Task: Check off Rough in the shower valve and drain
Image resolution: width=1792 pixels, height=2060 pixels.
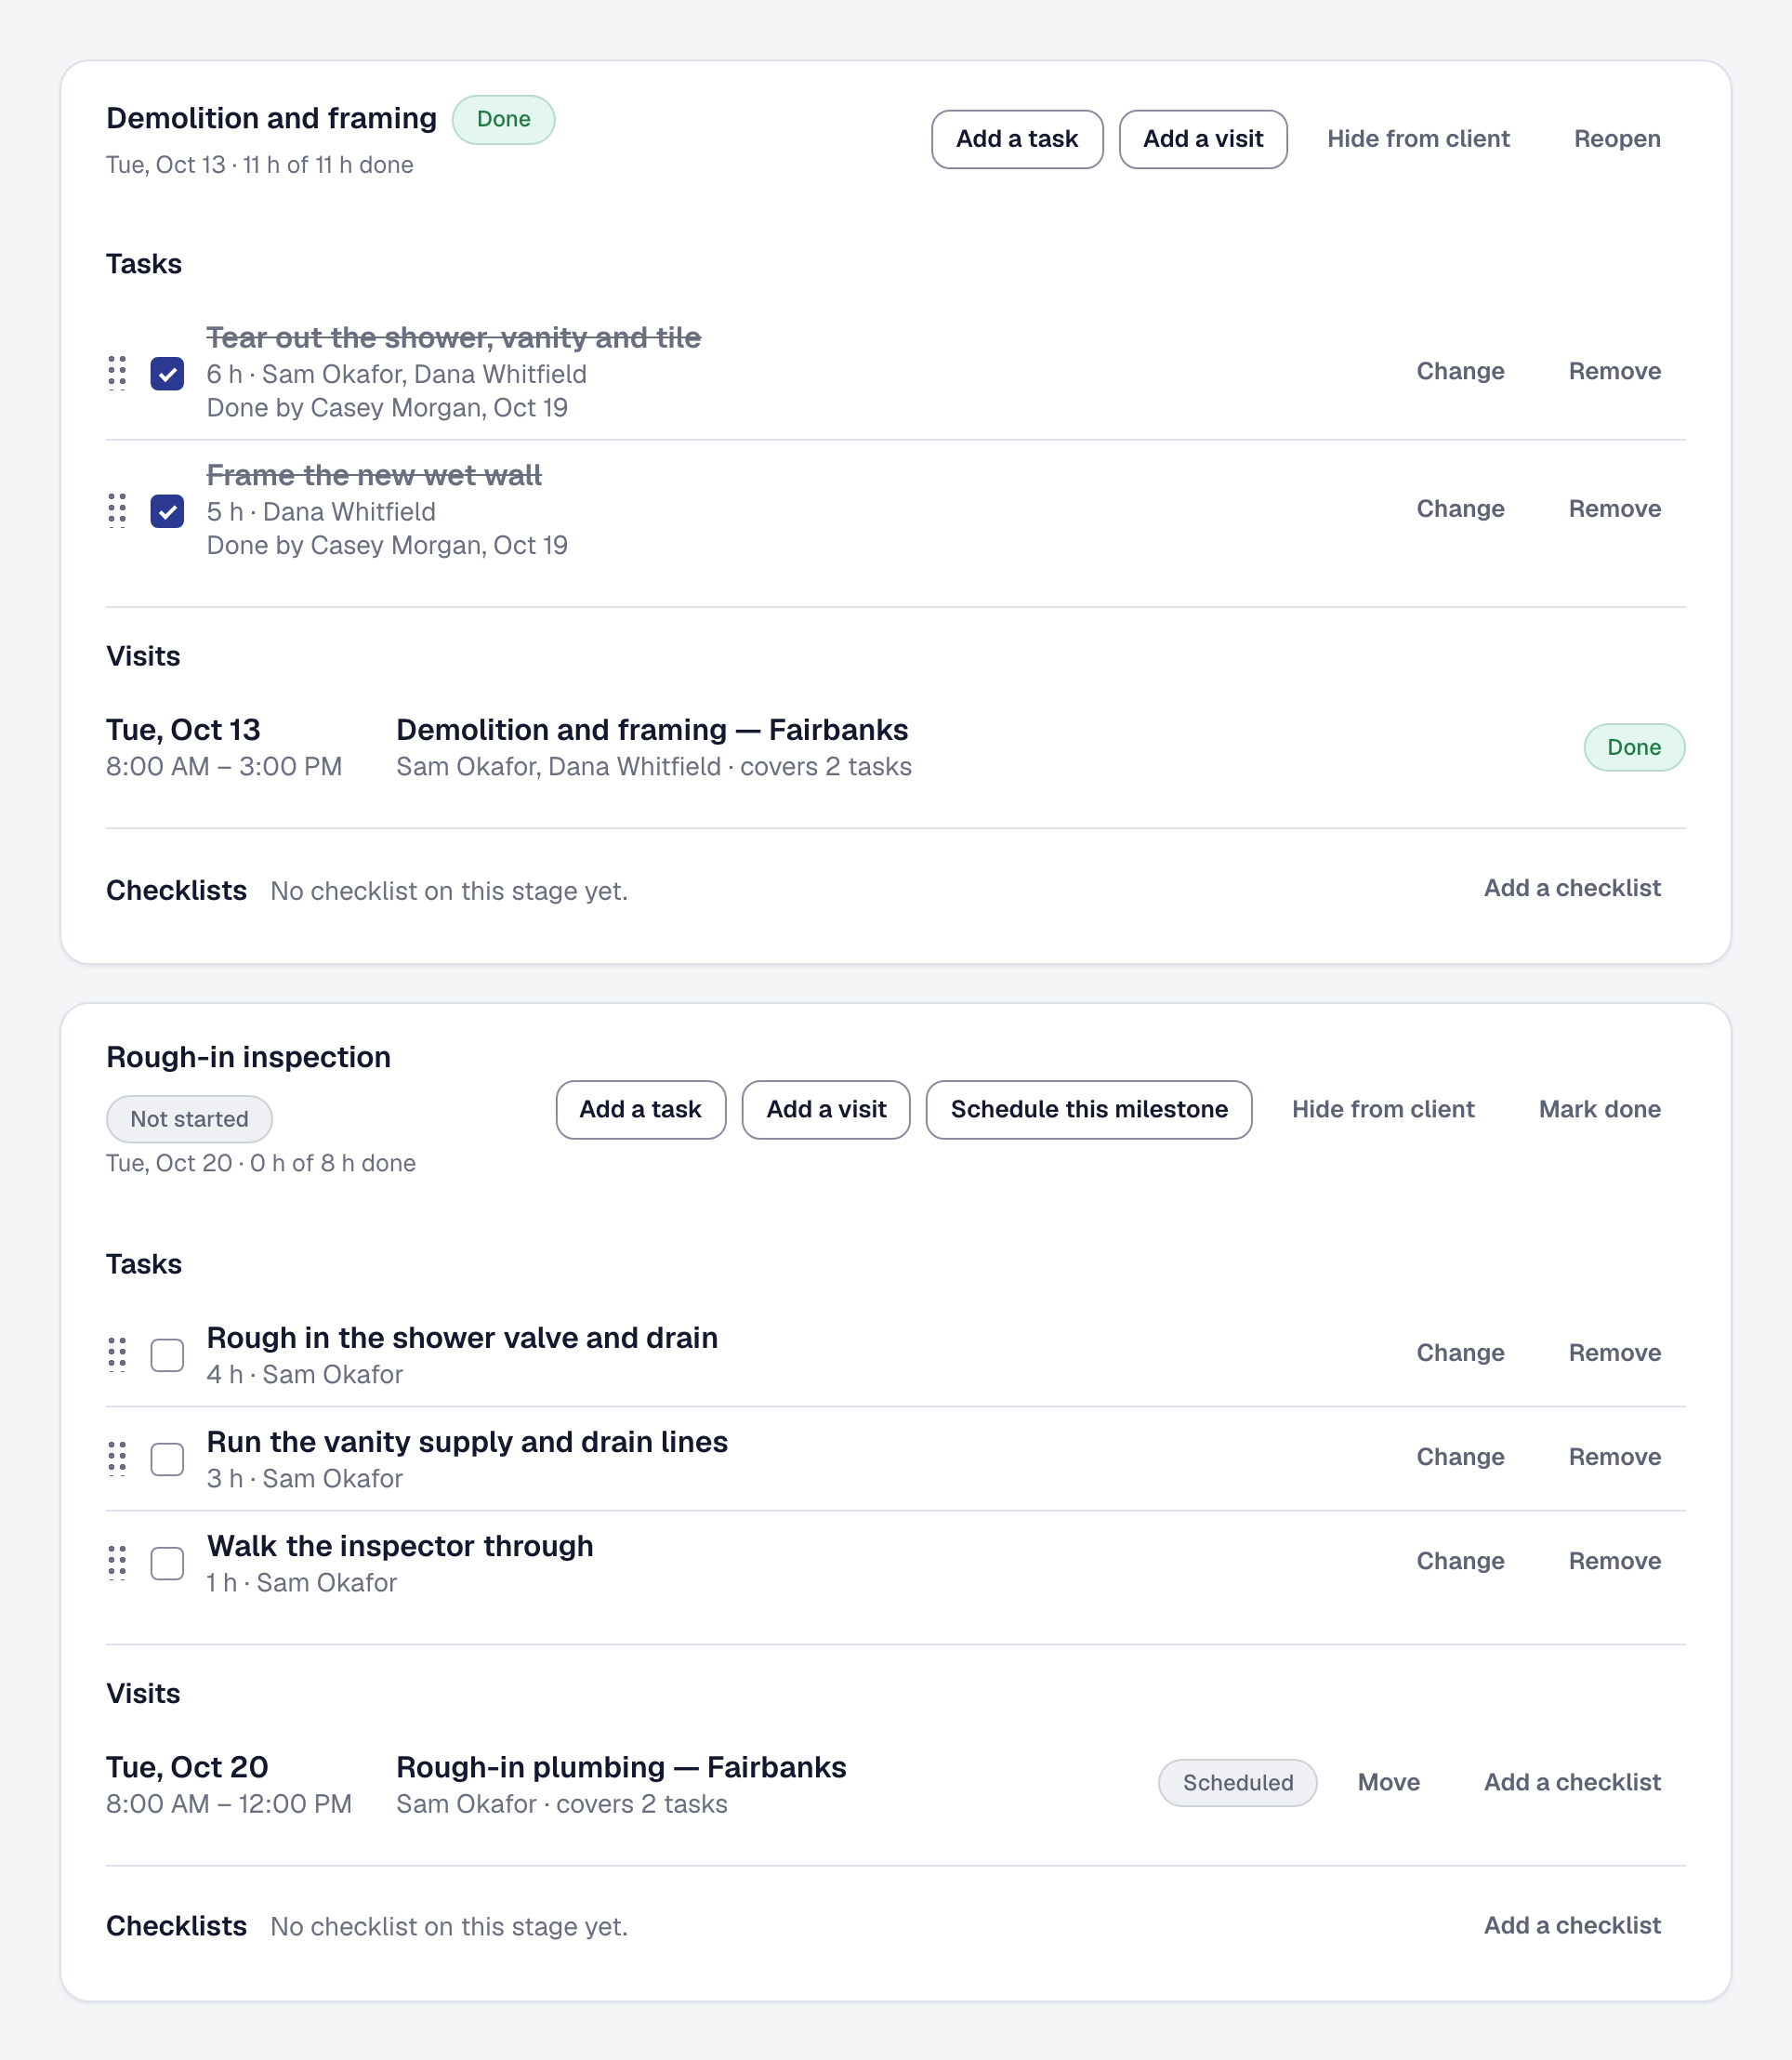Action: click(167, 1355)
